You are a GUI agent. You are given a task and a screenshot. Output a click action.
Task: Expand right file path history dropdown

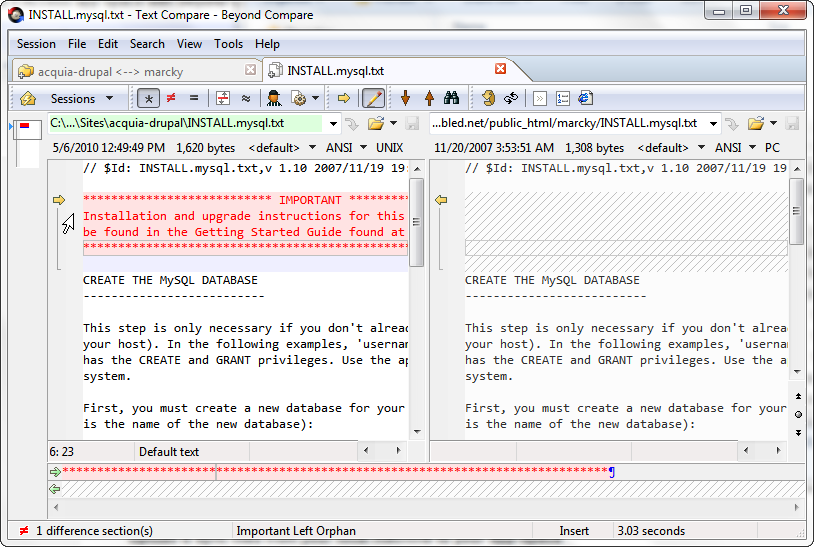[x=713, y=124]
